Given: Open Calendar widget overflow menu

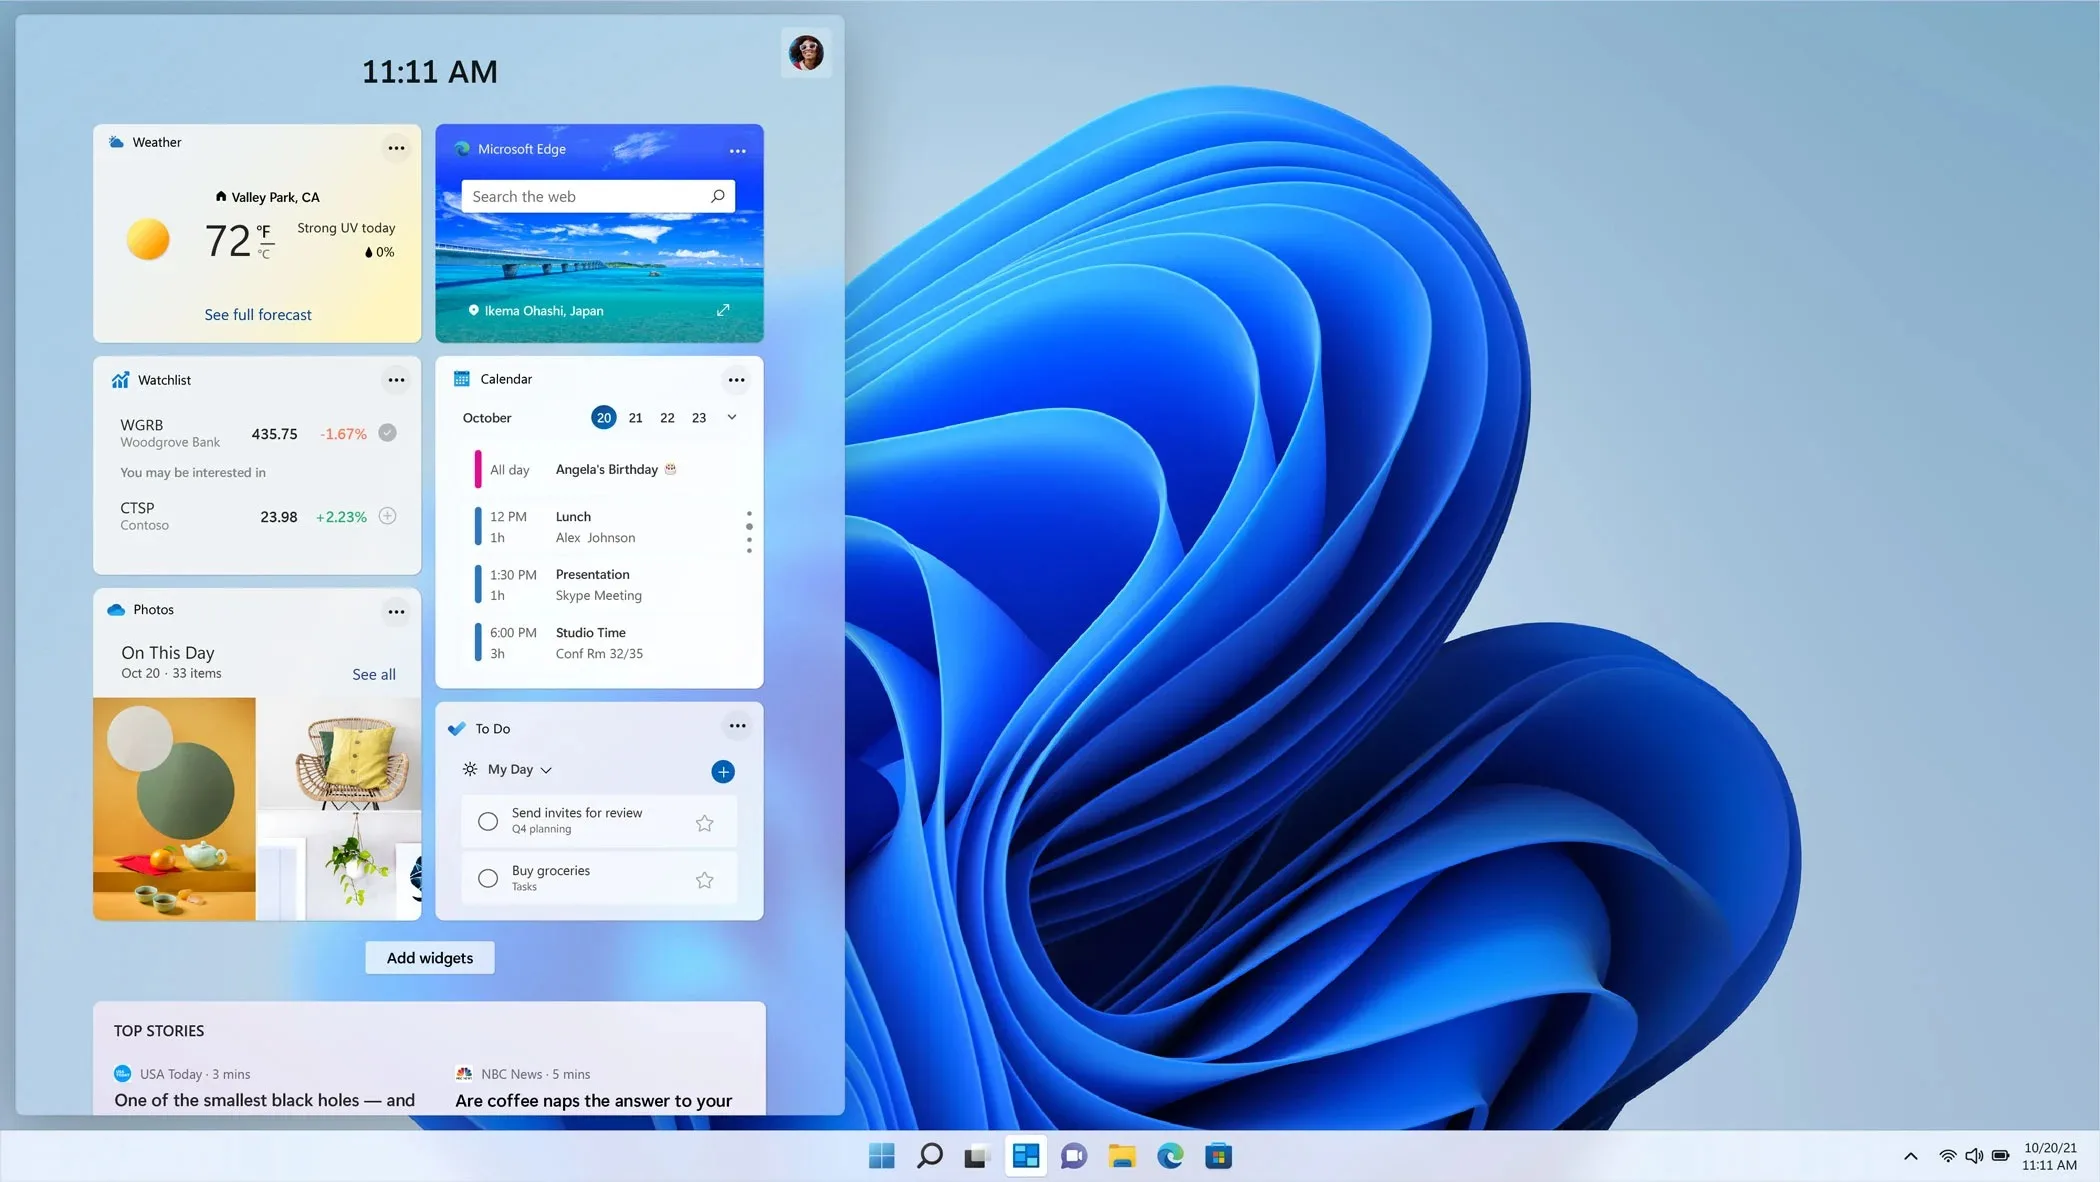Looking at the screenshot, I should pos(736,379).
